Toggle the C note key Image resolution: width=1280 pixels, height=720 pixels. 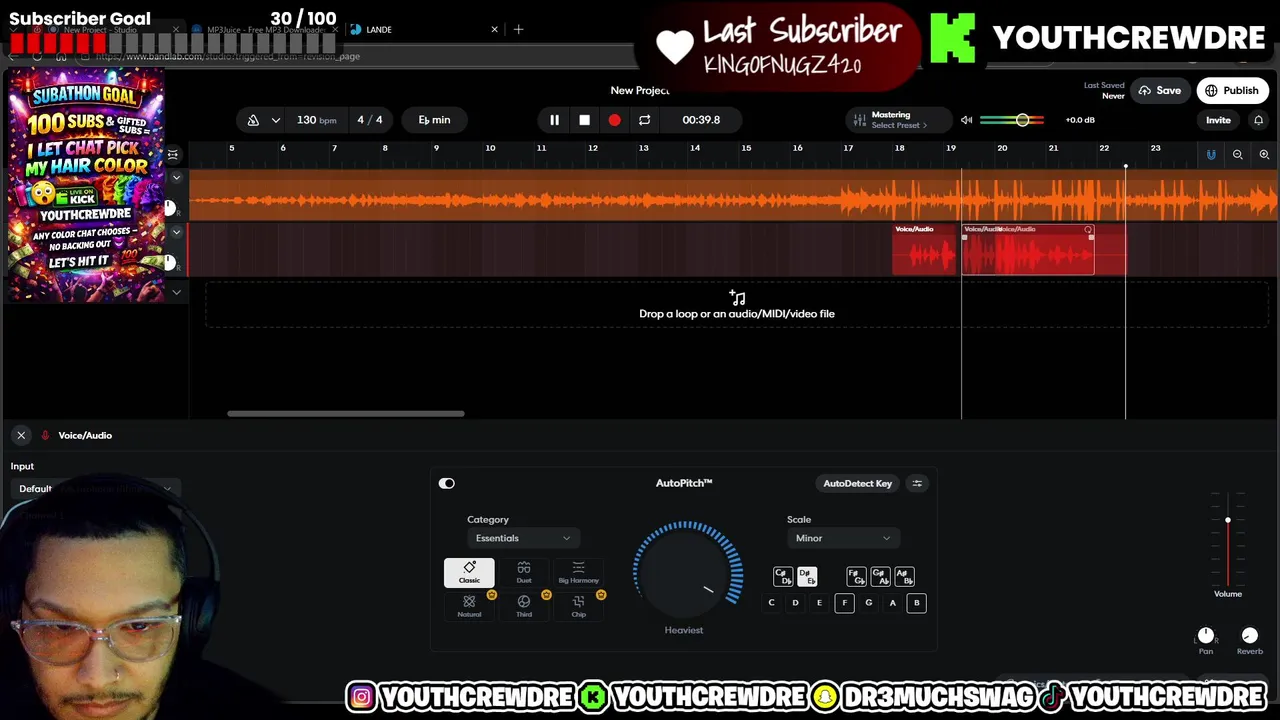coord(771,603)
